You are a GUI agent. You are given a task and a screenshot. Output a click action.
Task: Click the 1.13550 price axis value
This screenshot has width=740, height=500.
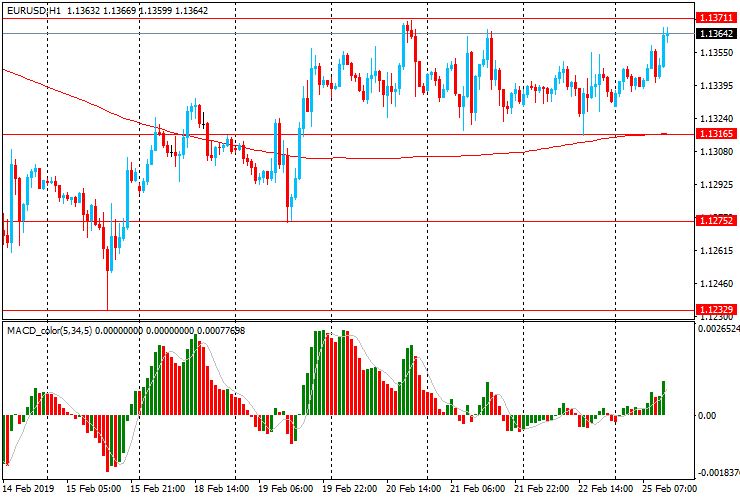coord(714,53)
